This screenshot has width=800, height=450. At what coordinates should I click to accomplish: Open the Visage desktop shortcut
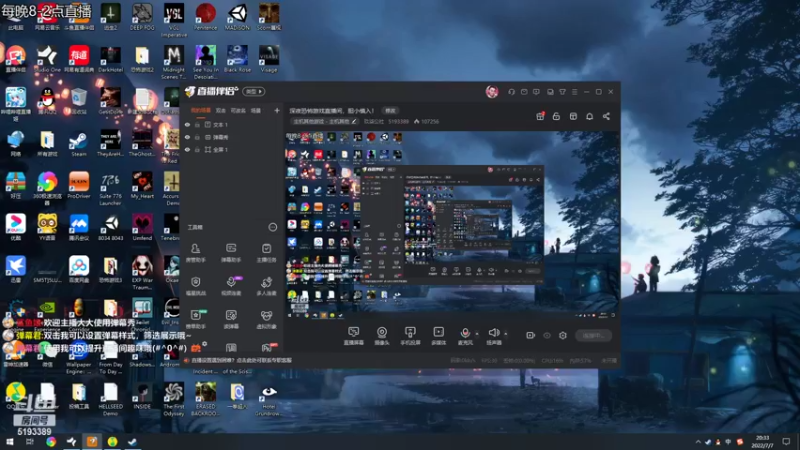pyautogui.click(x=269, y=59)
